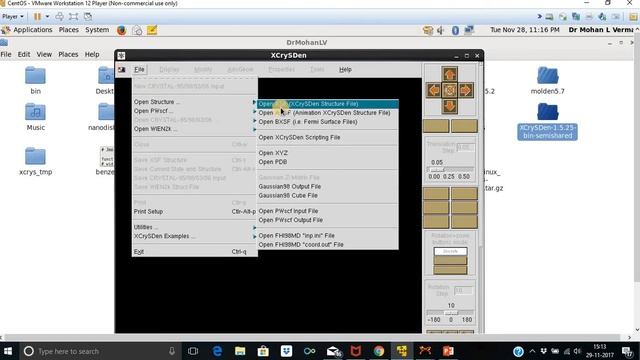This screenshot has width=640, height=360.
Task: Choose Open XCrySDen Scripting File
Action: 328,137
